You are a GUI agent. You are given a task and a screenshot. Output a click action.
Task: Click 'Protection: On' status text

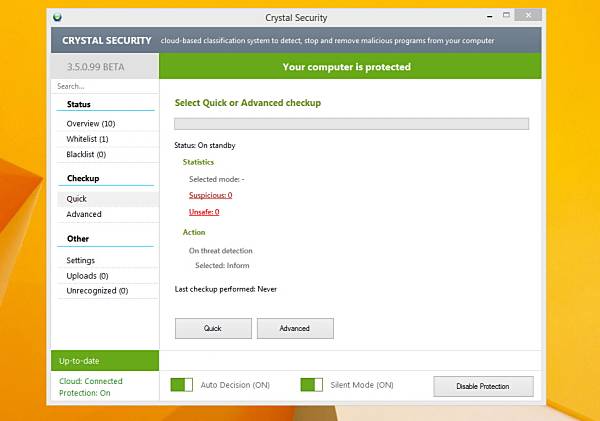pyautogui.click(x=85, y=393)
